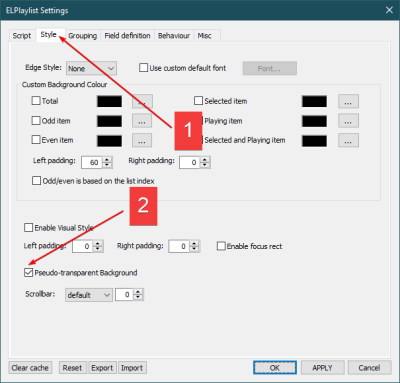Switch to the Grouping tab
Viewport: 400px width, 383px height.
[82, 36]
